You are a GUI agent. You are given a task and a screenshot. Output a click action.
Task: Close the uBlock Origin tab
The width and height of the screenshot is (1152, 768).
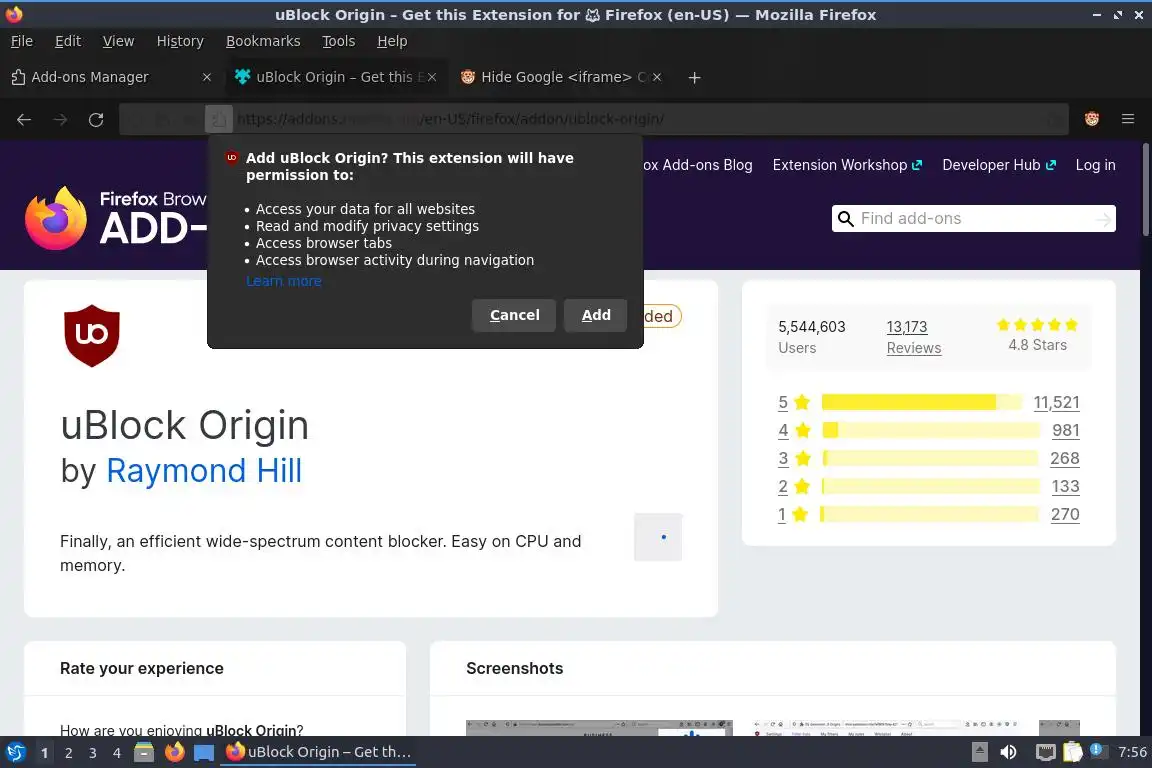432,77
